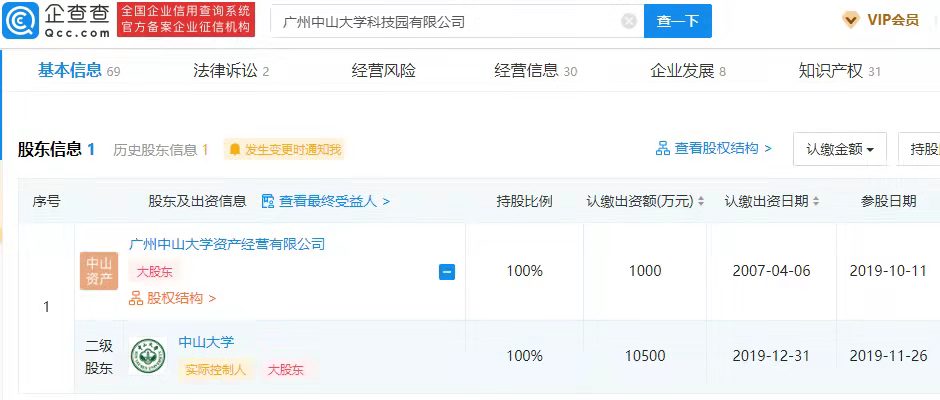940x400 pixels.
Task: Select 股东信息 heading tab
Action: (56, 149)
